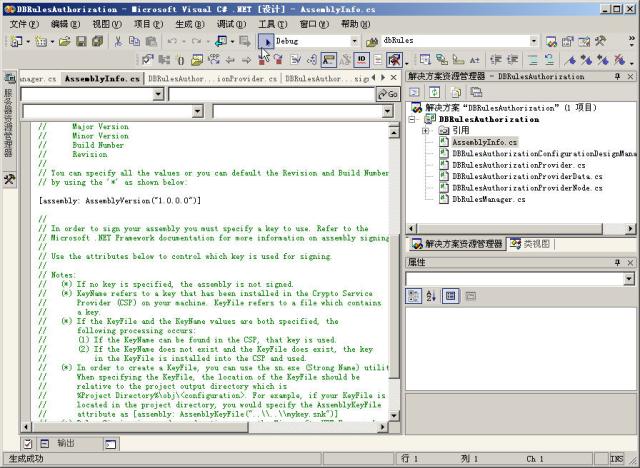This screenshot has width=640, height=468.
Task: Open the dbRules find combo dropdown
Action: (x=533, y=41)
